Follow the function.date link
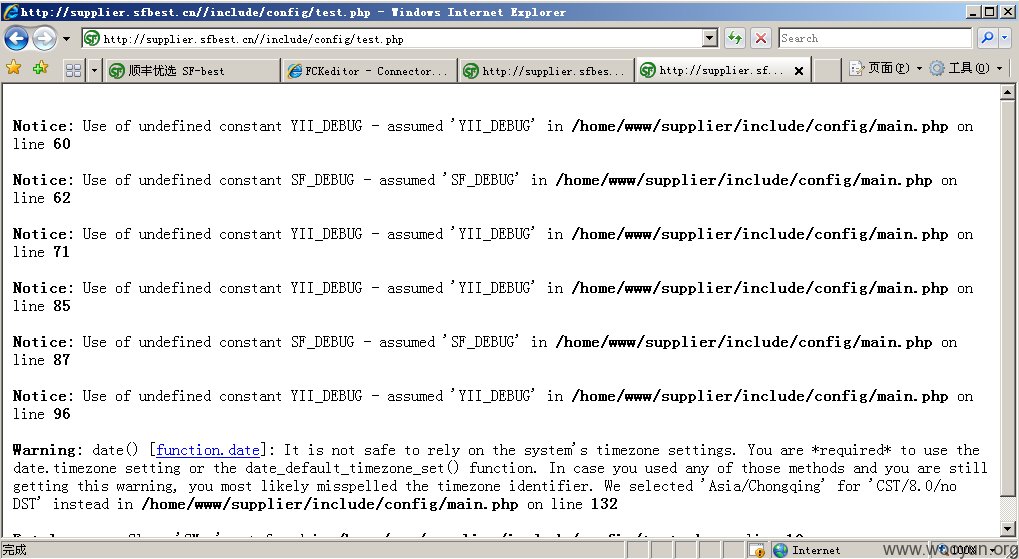Viewport: 1019px width, 559px height. pos(207,450)
